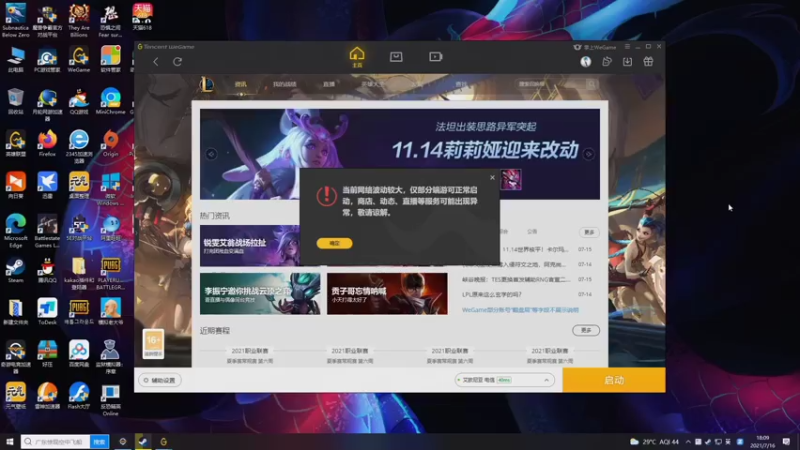The height and width of the screenshot is (450, 800).
Task: Click the 更多 button beside the news list
Action: 589,232
